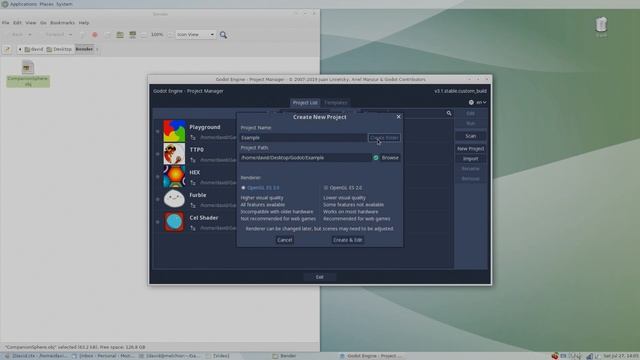The height and width of the screenshot is (360, 640).
Task: Toggle favorite star for HEX project
Action: tap(158, 177)
